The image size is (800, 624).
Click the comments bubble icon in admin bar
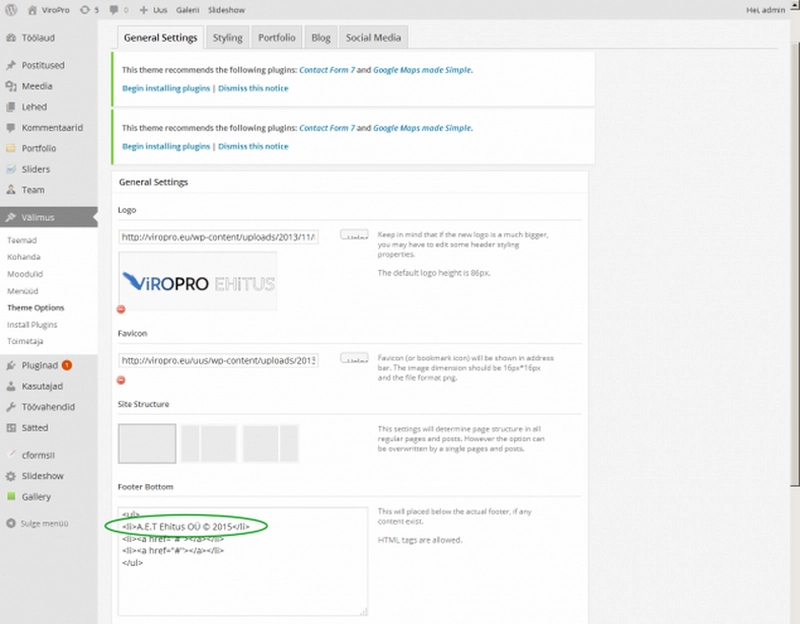pyautogui.click(x=118, y=8)
